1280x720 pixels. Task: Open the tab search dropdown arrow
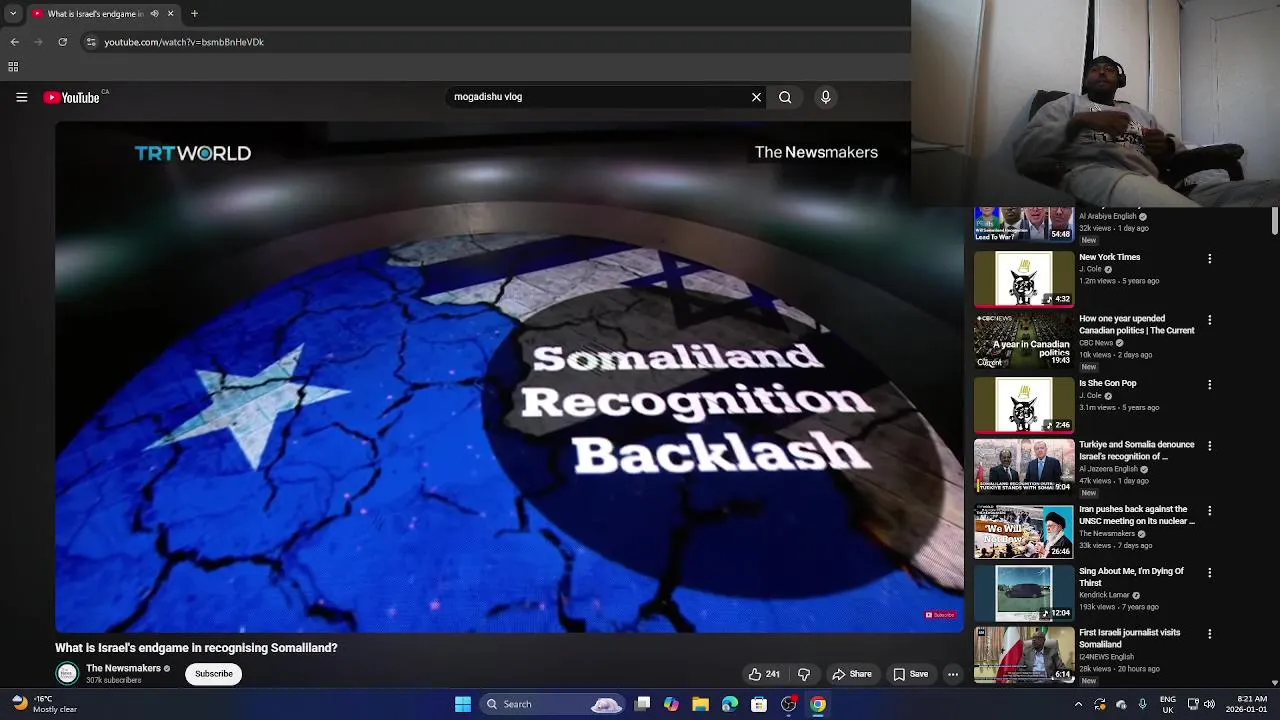tap(12, 14)
